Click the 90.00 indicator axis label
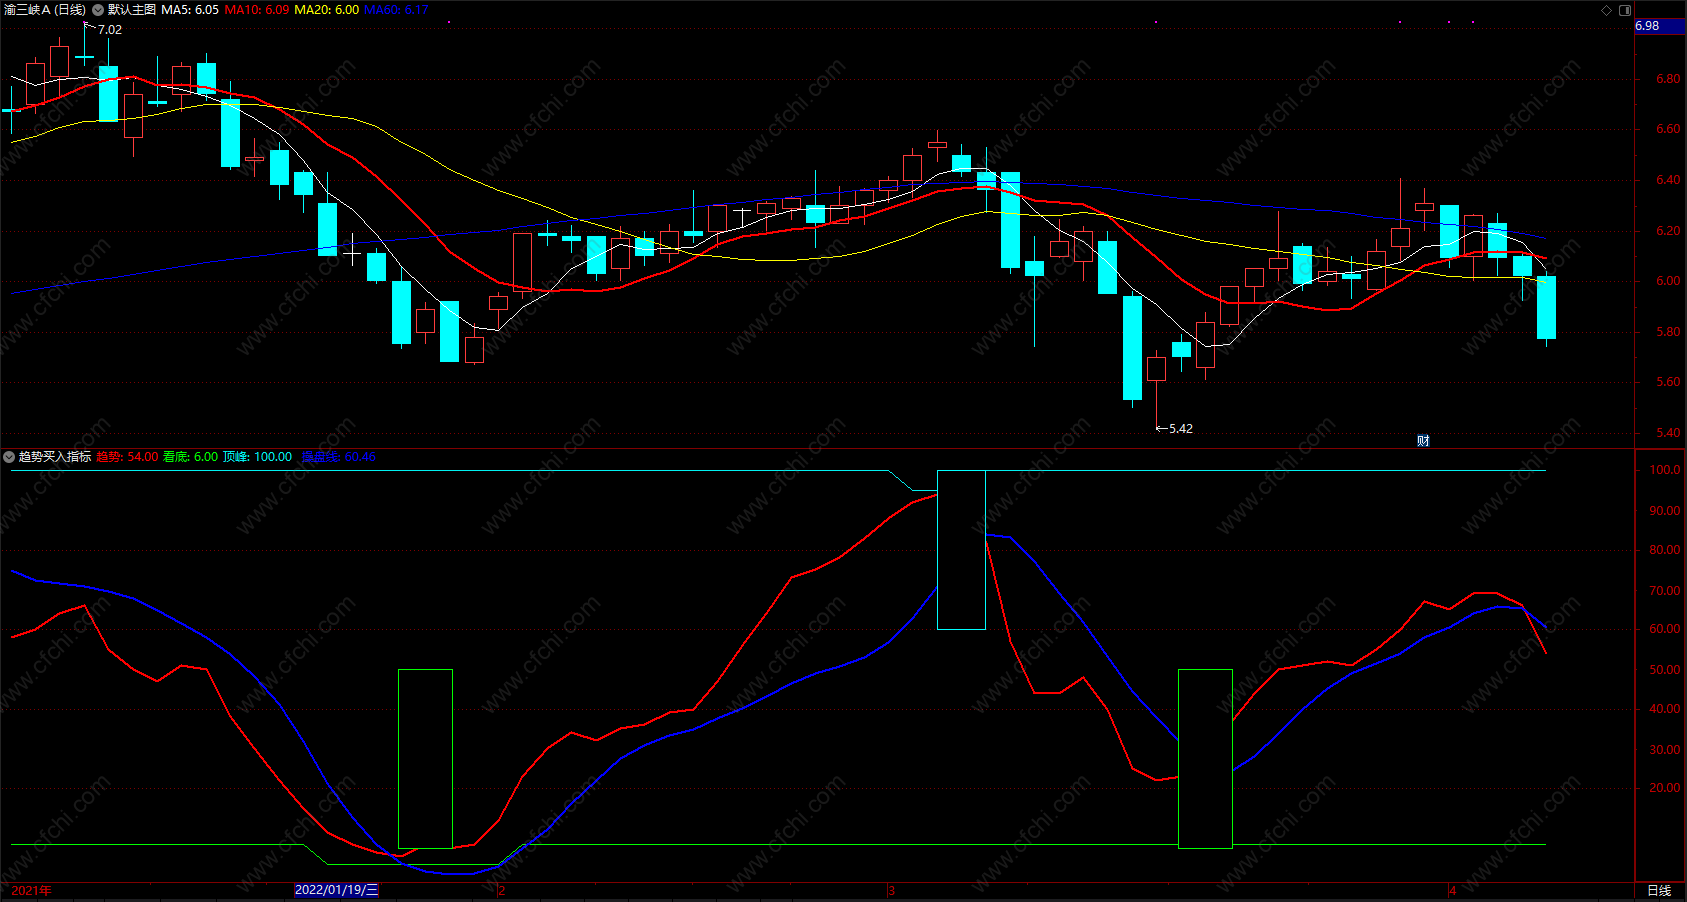This screenshot has height=902, width=1687. [1665, 511]
